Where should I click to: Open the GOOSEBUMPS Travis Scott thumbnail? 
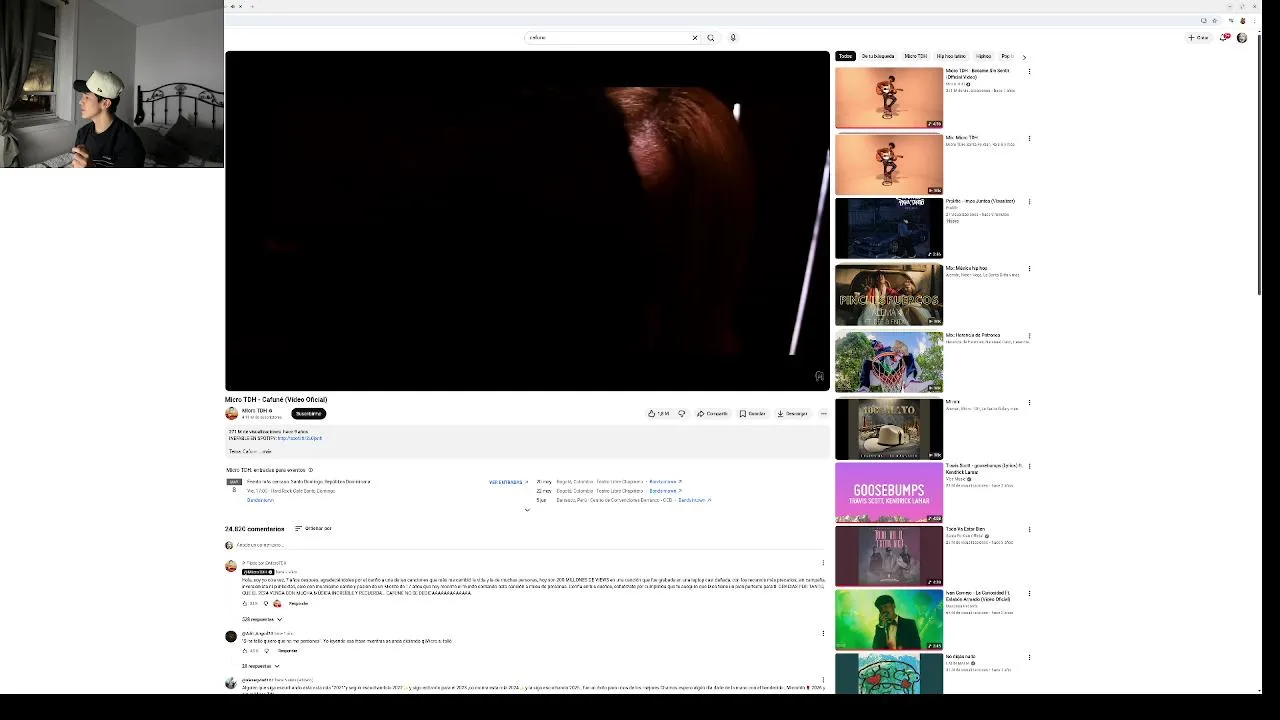point(889,492)
